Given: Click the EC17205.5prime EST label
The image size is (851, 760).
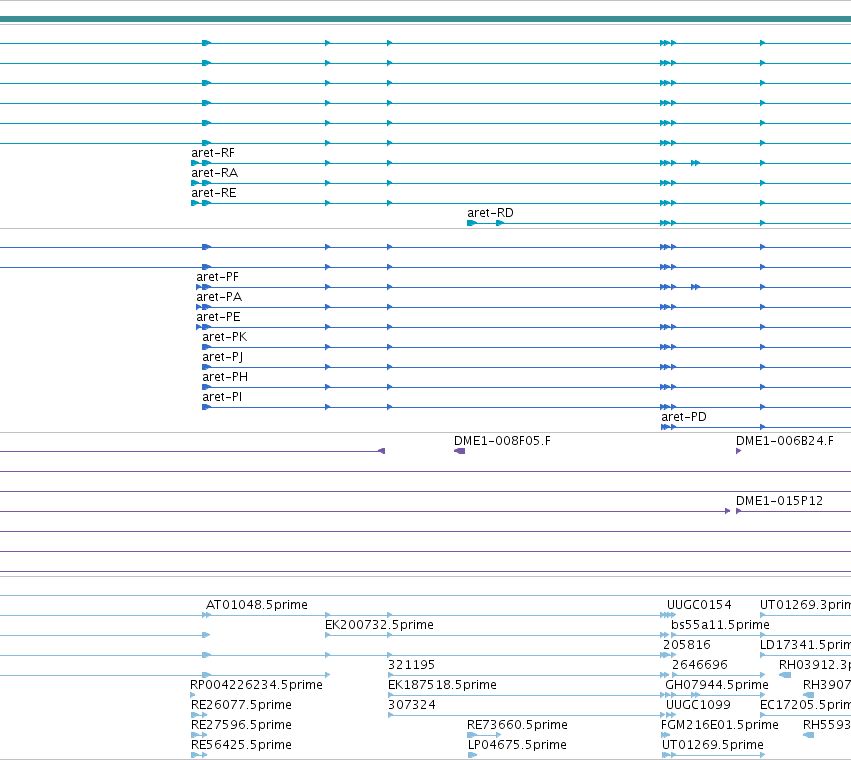Looking at the screenshot, I should 805,706.
